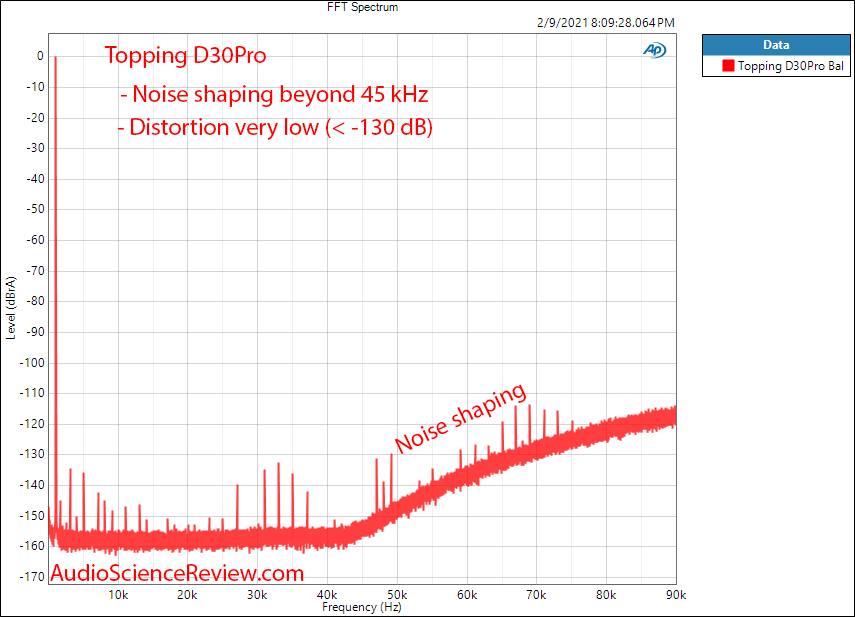
Task: Click the -60 tick on the level axis
Action: [x=35, y=240]
